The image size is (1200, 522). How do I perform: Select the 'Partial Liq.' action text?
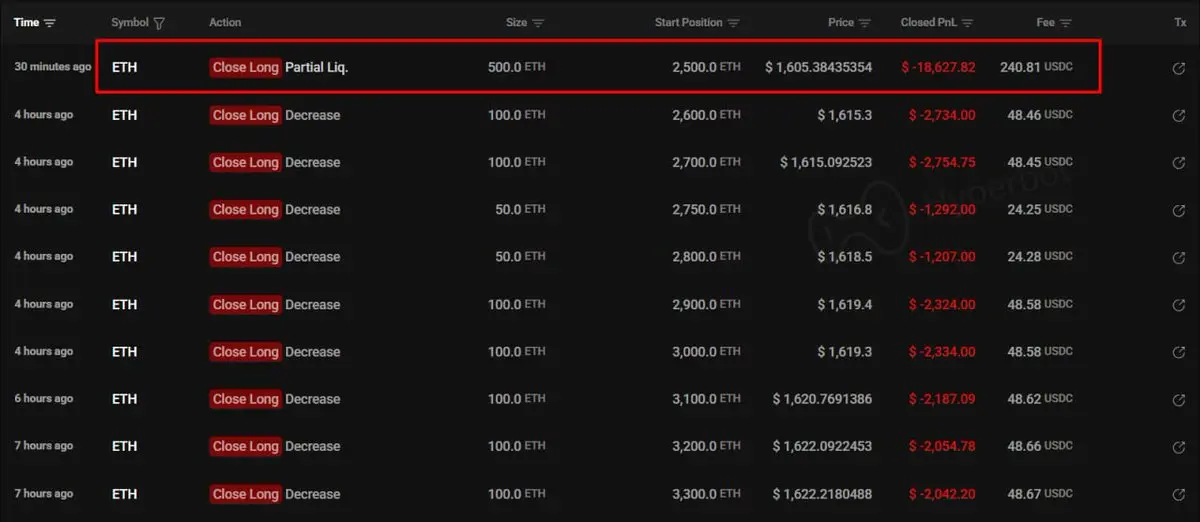[316, 67]
